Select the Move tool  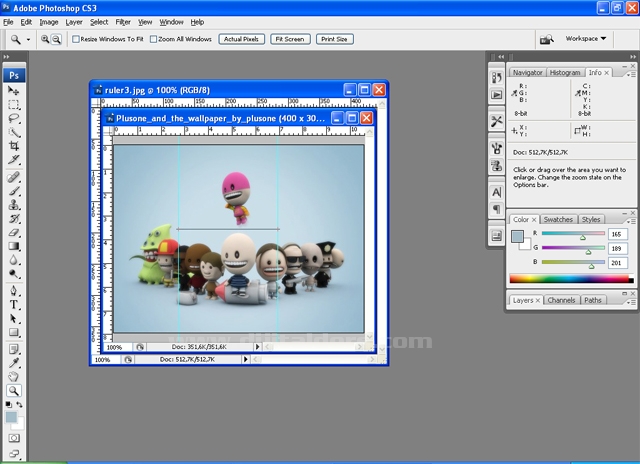coord(13,91)
